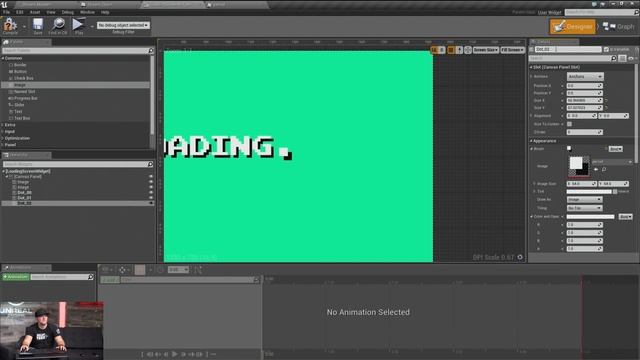640x360 pixels.
Task: Click the animation search magnifier icon
Action: coord(91,277)
